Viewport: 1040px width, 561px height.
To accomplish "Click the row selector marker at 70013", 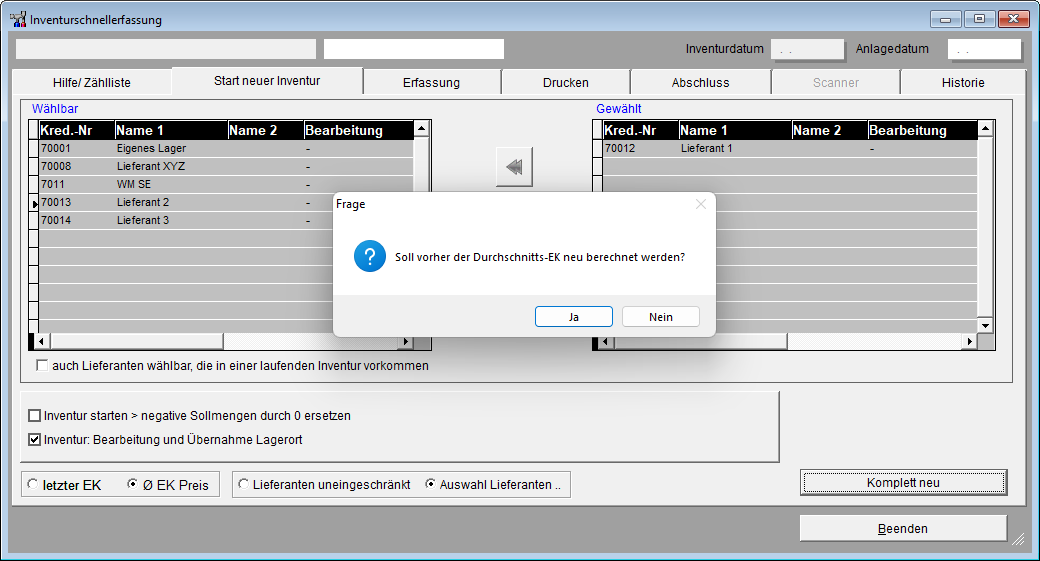I will coord(34,203).
